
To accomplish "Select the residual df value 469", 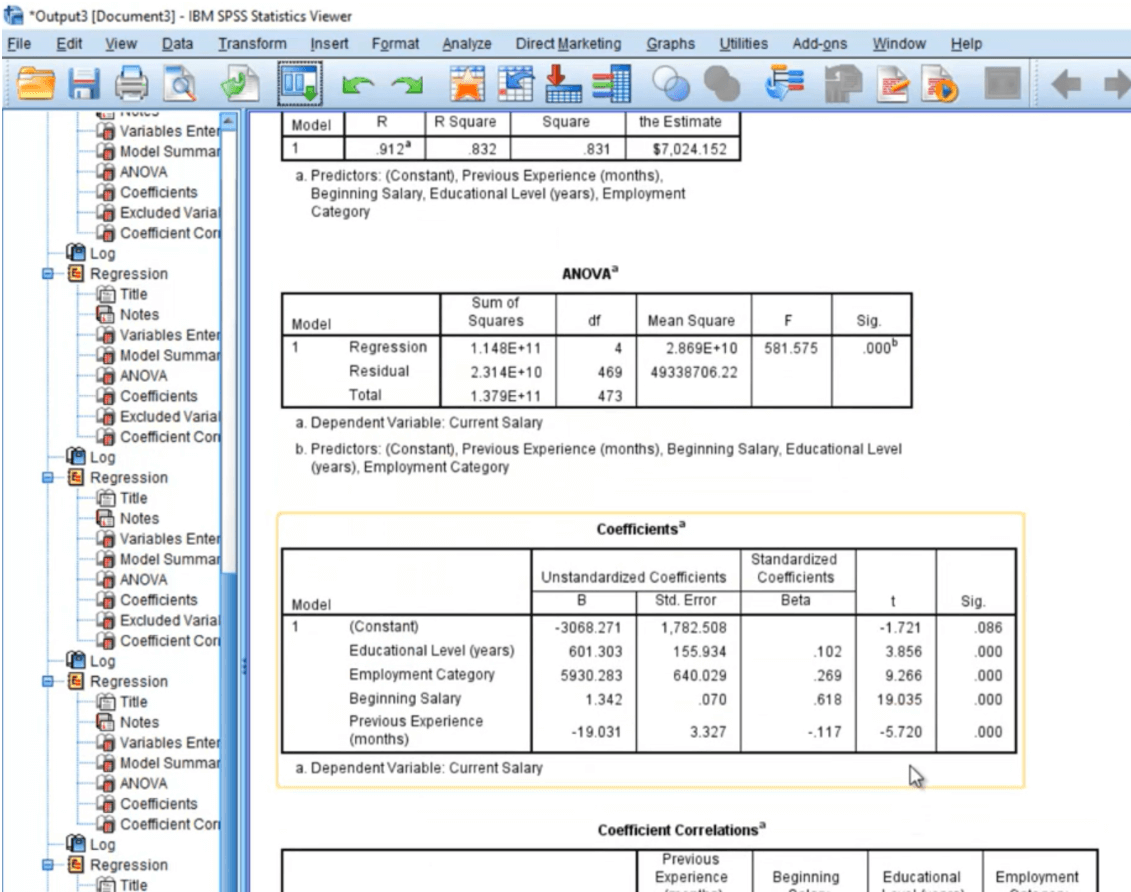I will coord(597,372).
